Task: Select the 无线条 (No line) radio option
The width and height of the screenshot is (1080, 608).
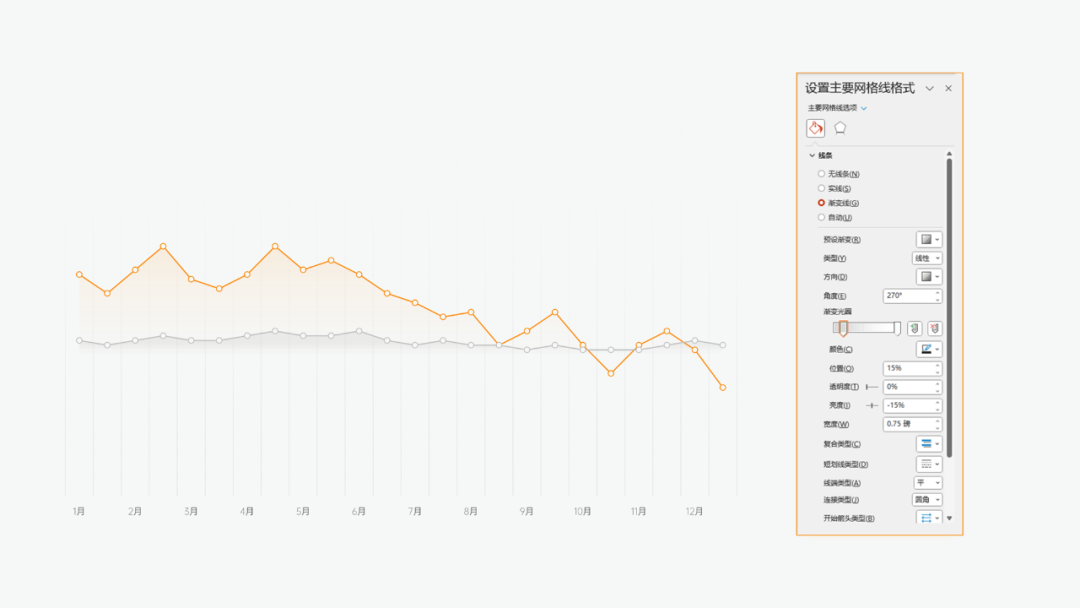Action: pos(822,174)
